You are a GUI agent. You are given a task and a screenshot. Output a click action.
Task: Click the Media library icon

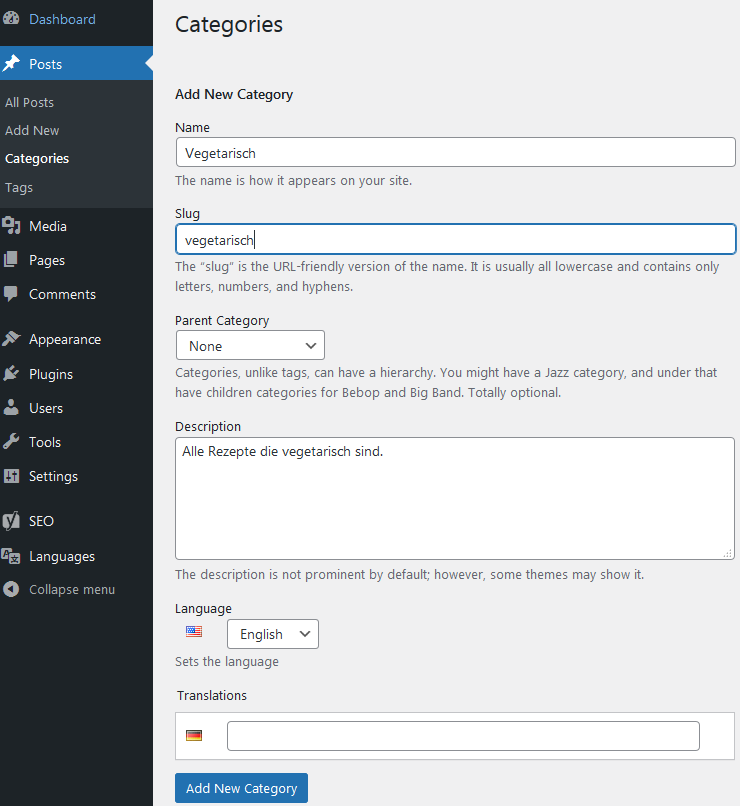(11, 226)
